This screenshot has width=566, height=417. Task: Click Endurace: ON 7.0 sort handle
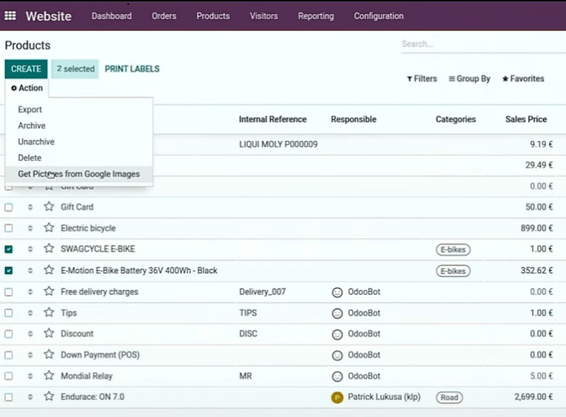point(30,397)
